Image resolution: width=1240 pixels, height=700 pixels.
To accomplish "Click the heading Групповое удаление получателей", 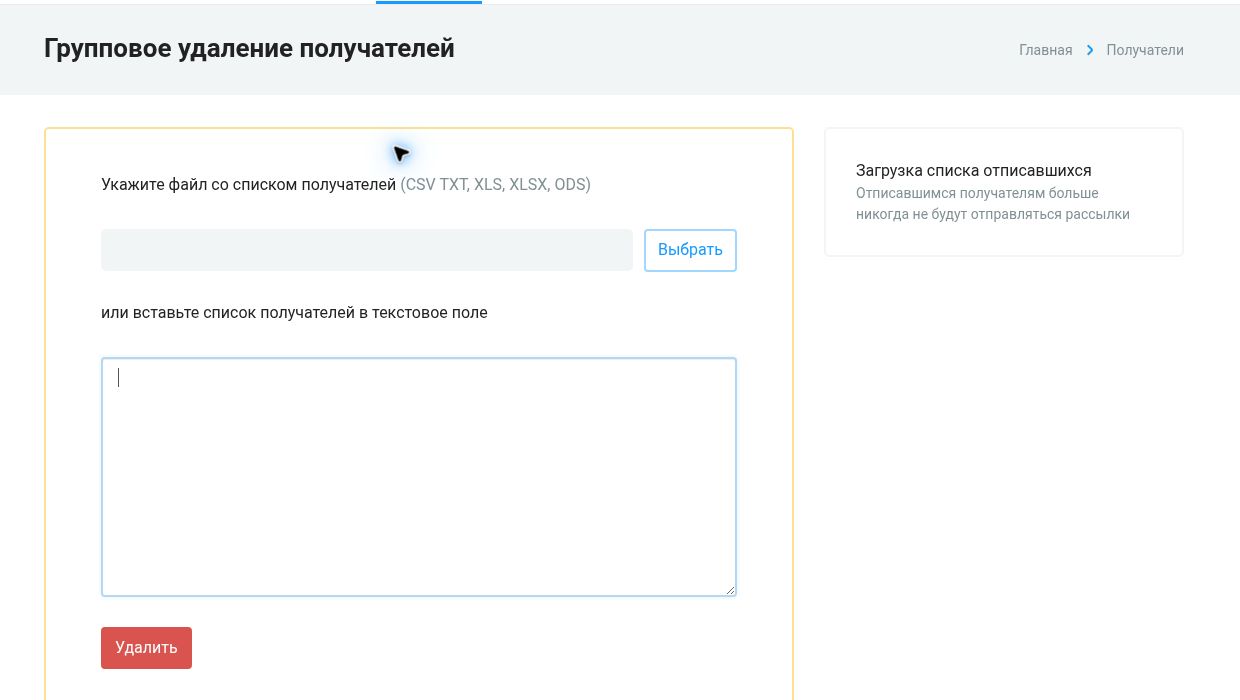I will 249,48.
